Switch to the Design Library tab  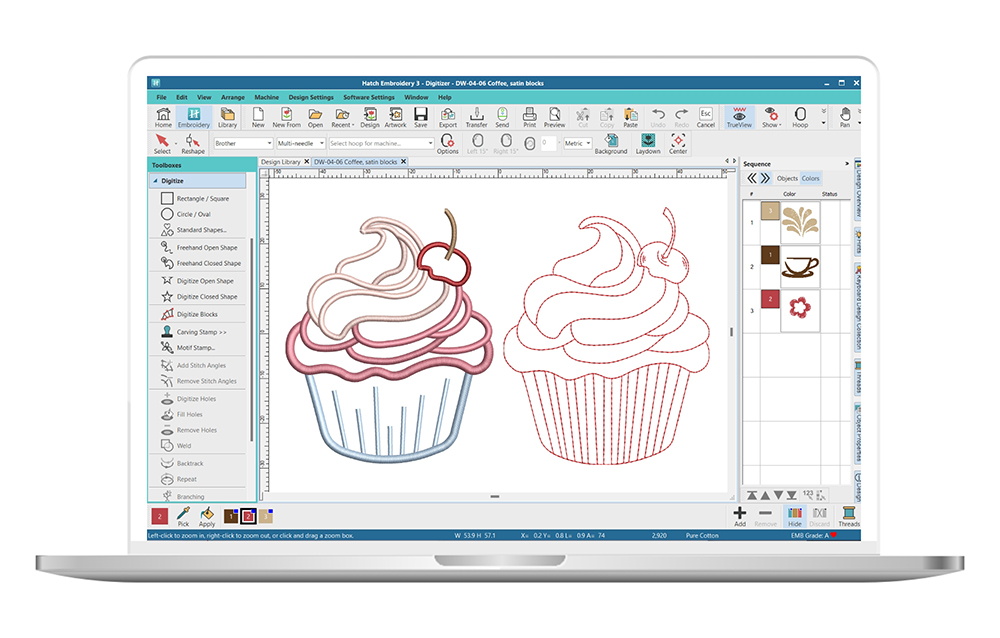coord(282,161)
